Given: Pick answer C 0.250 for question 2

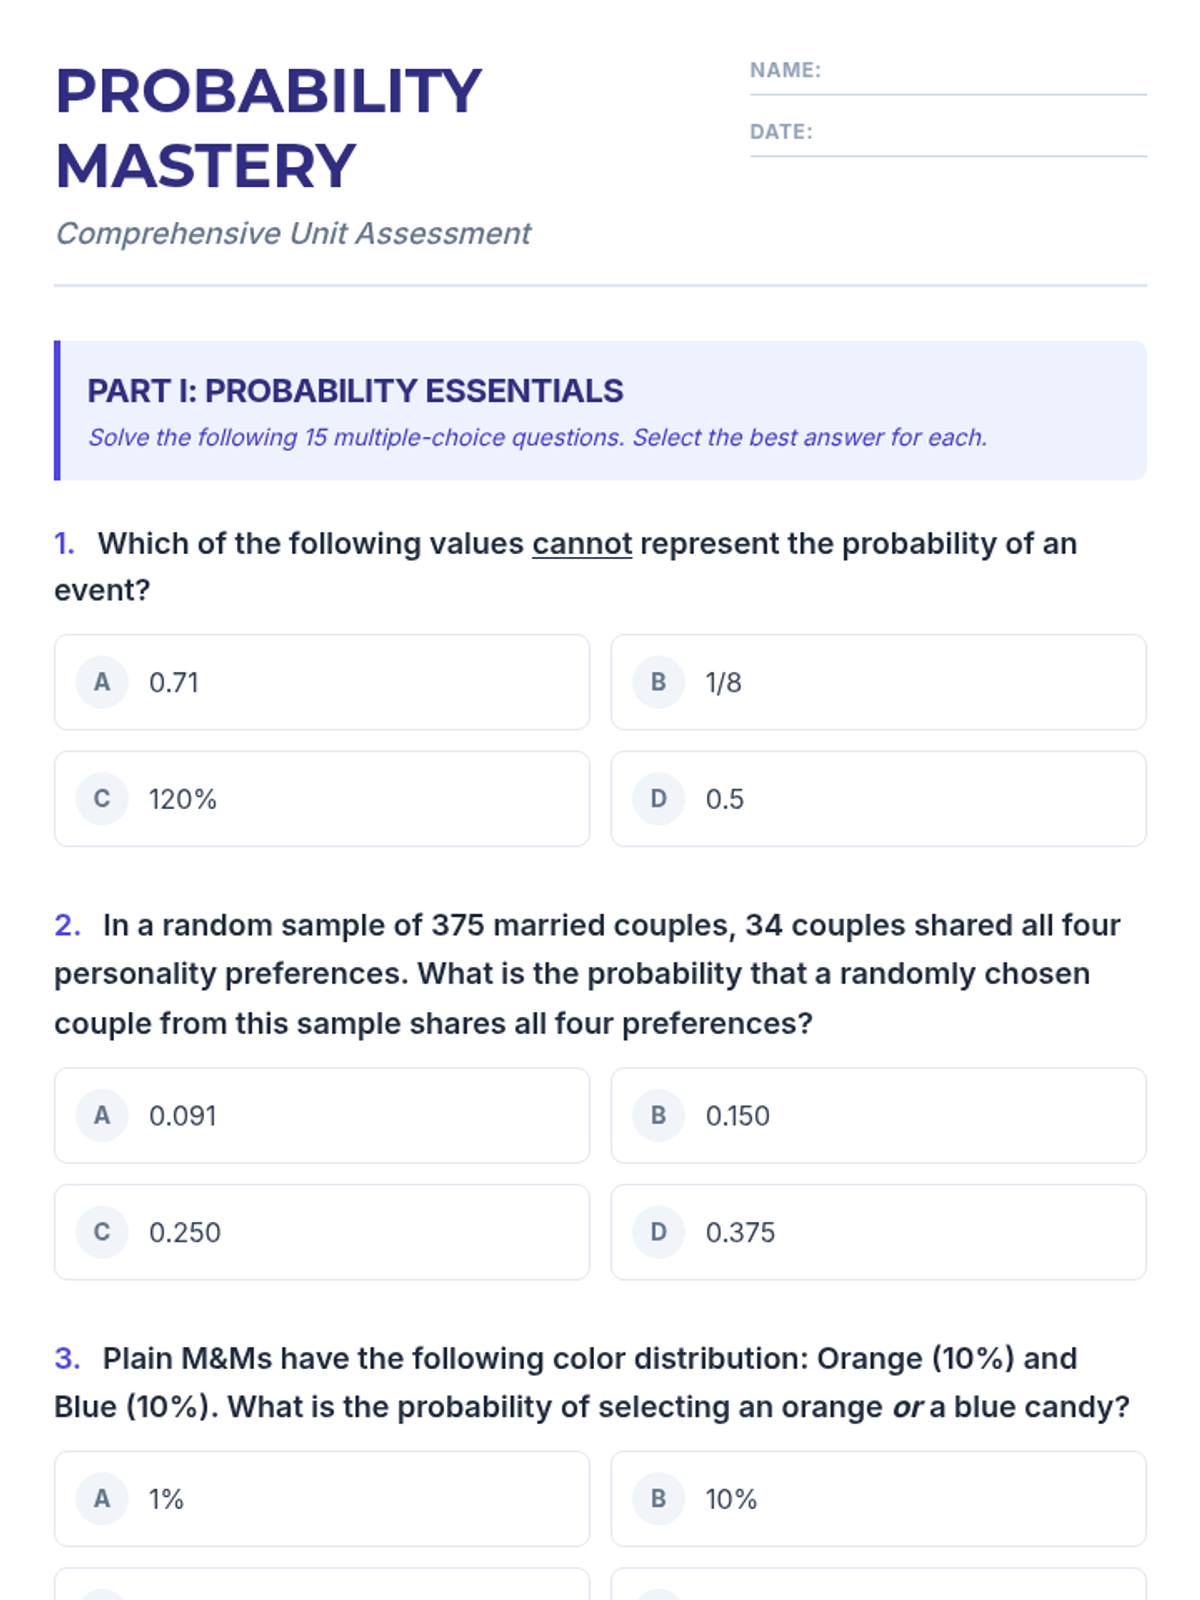Looking at the screenshot, I should pos(321,1232).
